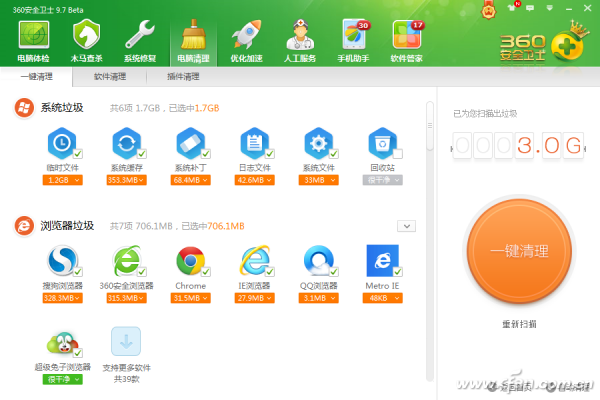Uncheck the QQ浏览器 checkbox

pos(334,272)
